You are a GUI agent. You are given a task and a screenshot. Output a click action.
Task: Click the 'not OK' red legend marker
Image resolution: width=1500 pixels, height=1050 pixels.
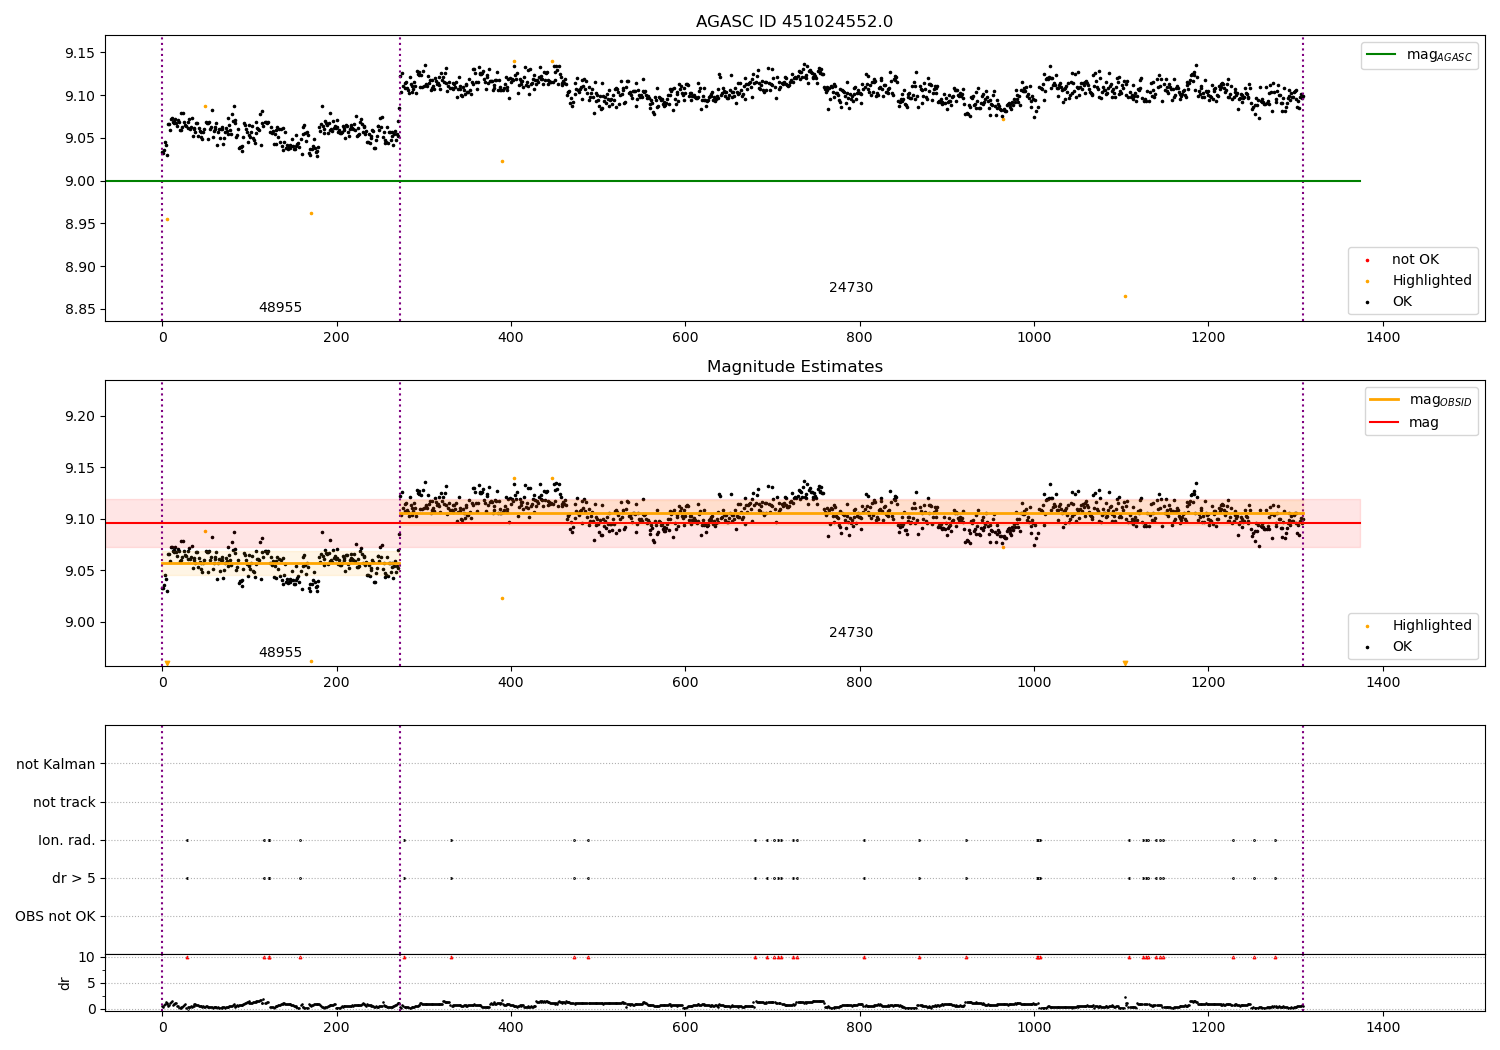pos(1367,260)
